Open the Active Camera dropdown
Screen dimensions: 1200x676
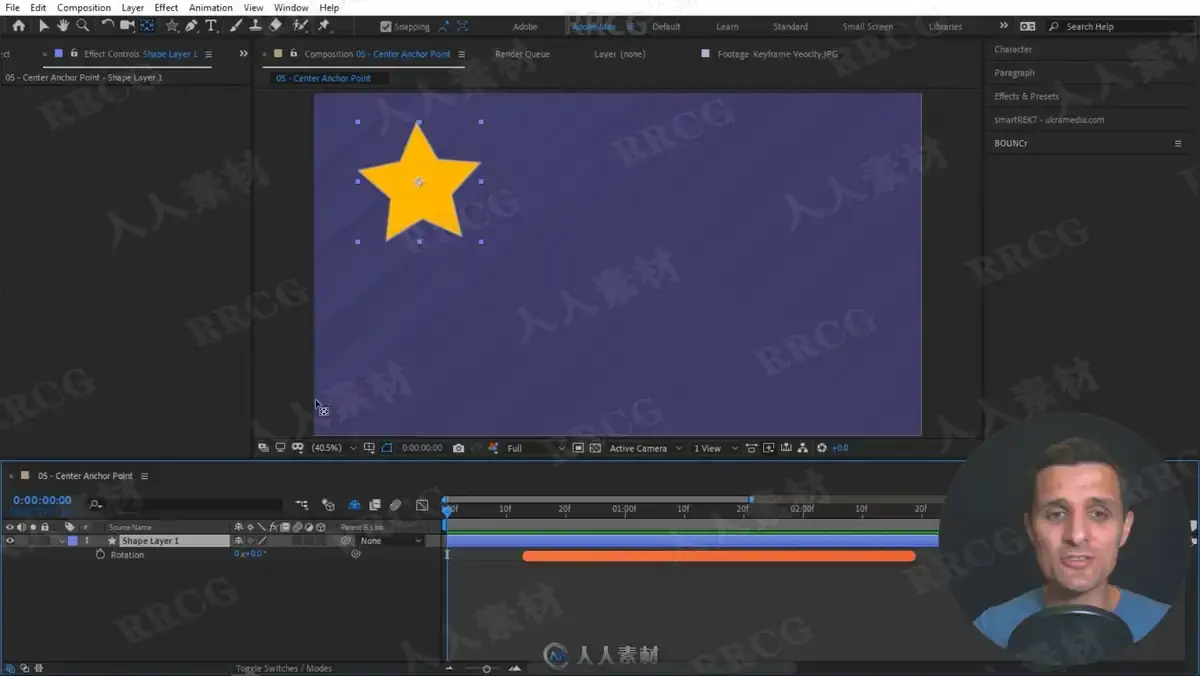[x=646, y=448]
